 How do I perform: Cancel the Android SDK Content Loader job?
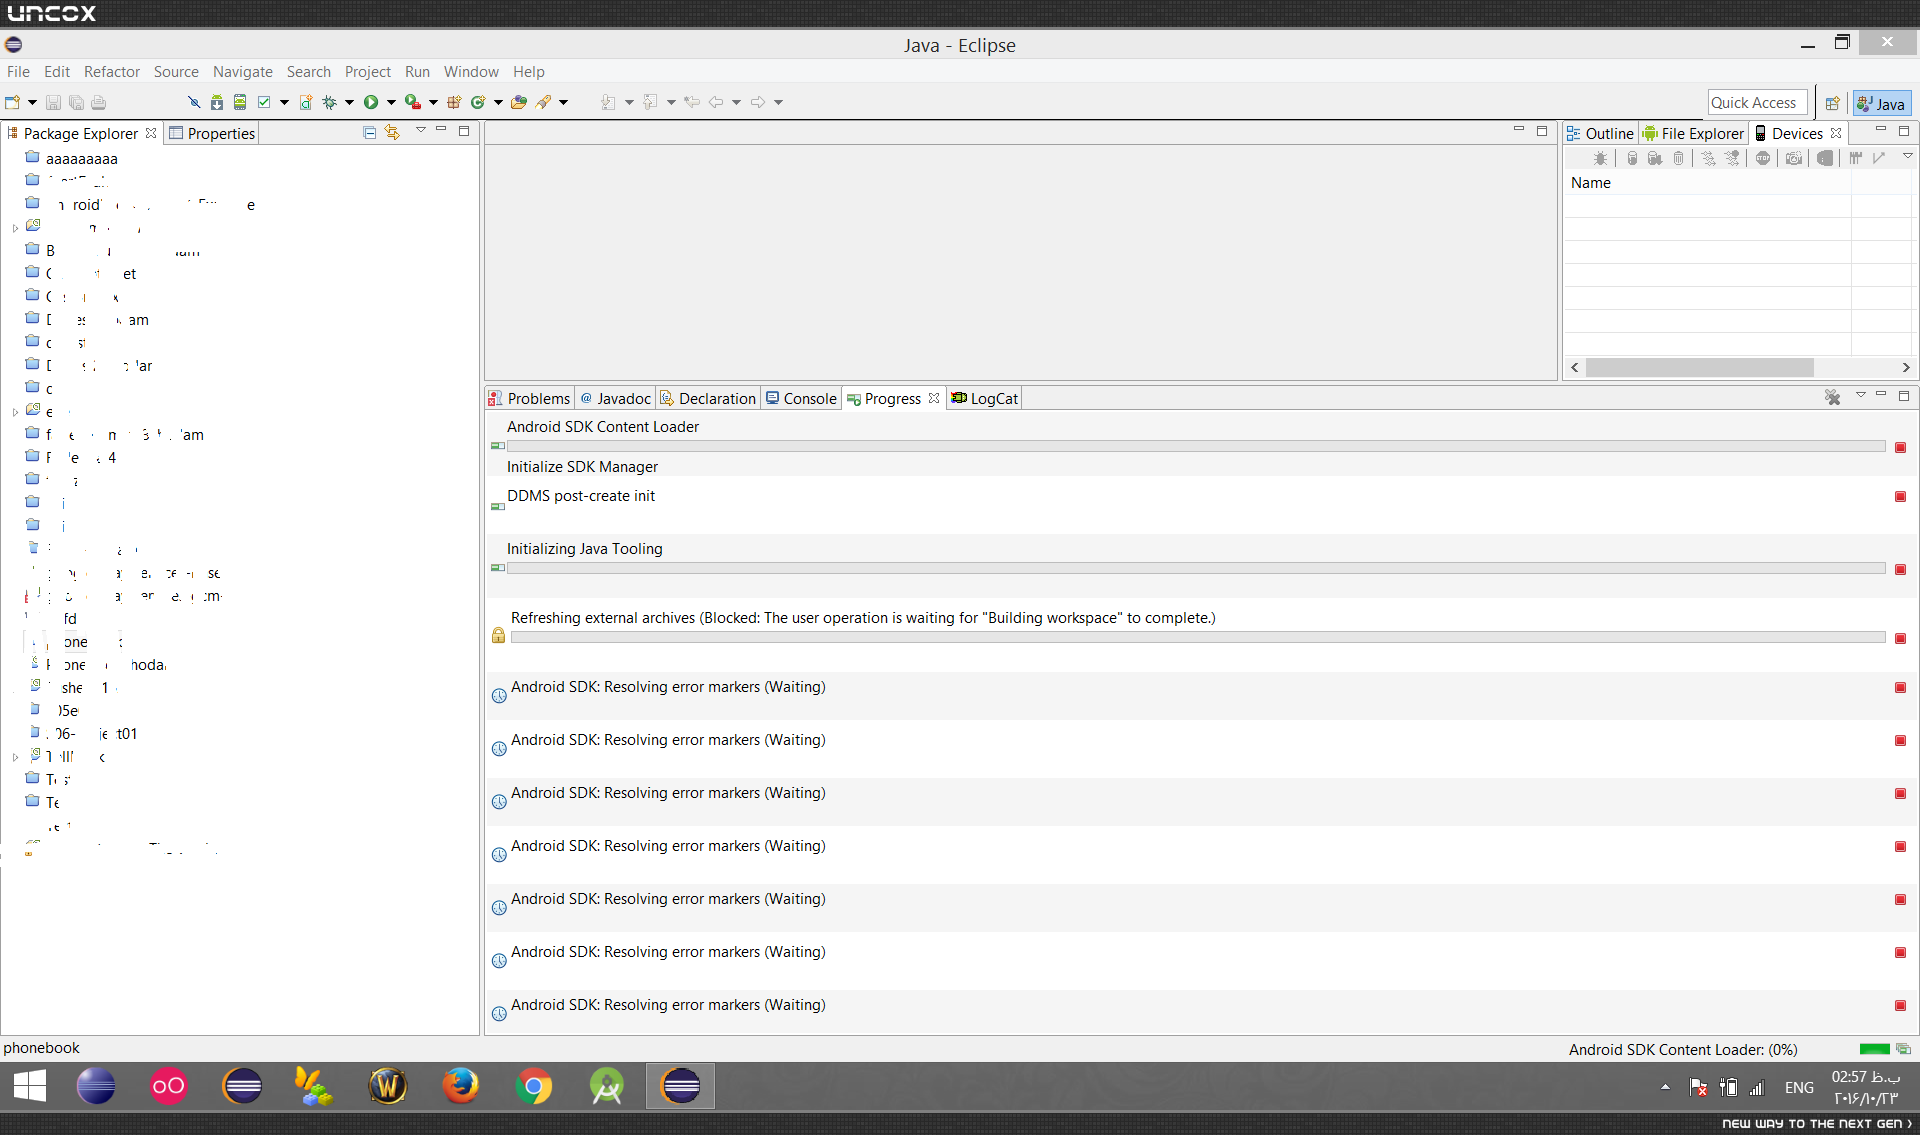click(x=1900, y=447)
